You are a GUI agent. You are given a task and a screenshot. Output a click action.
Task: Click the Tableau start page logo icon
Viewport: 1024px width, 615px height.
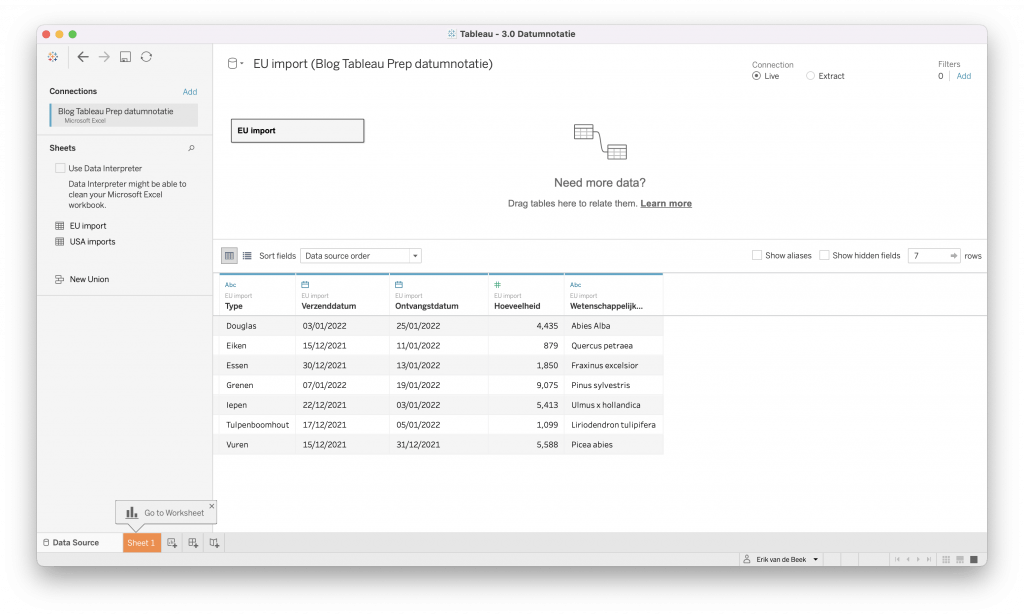[x=53, y=57]
